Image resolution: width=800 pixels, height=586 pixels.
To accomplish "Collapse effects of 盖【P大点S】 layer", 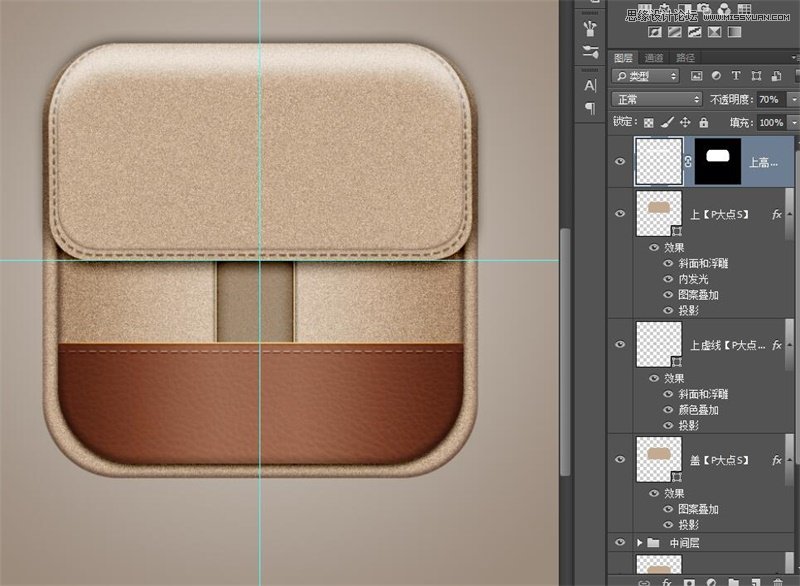I will (789, 461).
